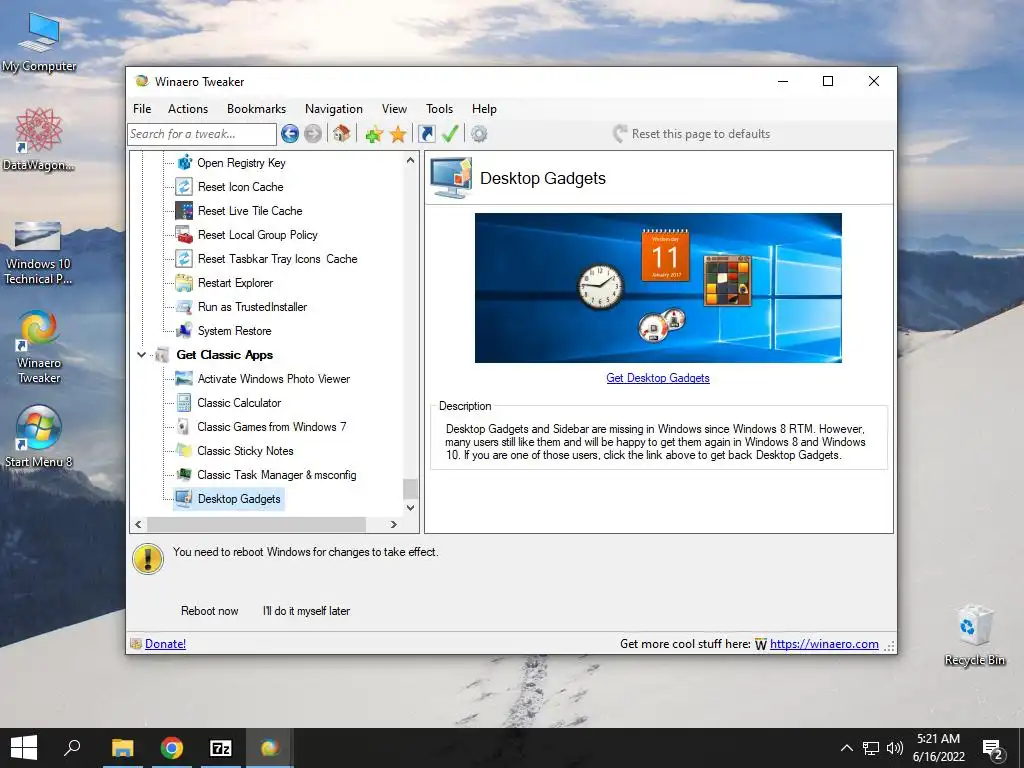This screenshot has width=1024, height=768.
Task: Go to the Home page icon
Action: tap(341, 133)
